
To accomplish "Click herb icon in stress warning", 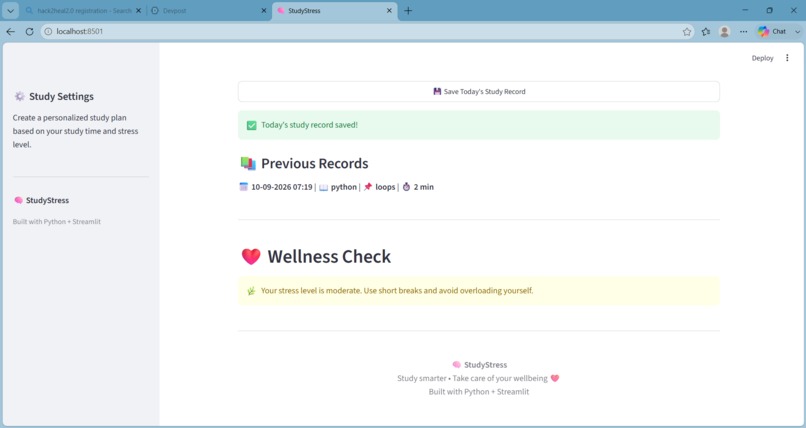I will (x=251, y=291).
